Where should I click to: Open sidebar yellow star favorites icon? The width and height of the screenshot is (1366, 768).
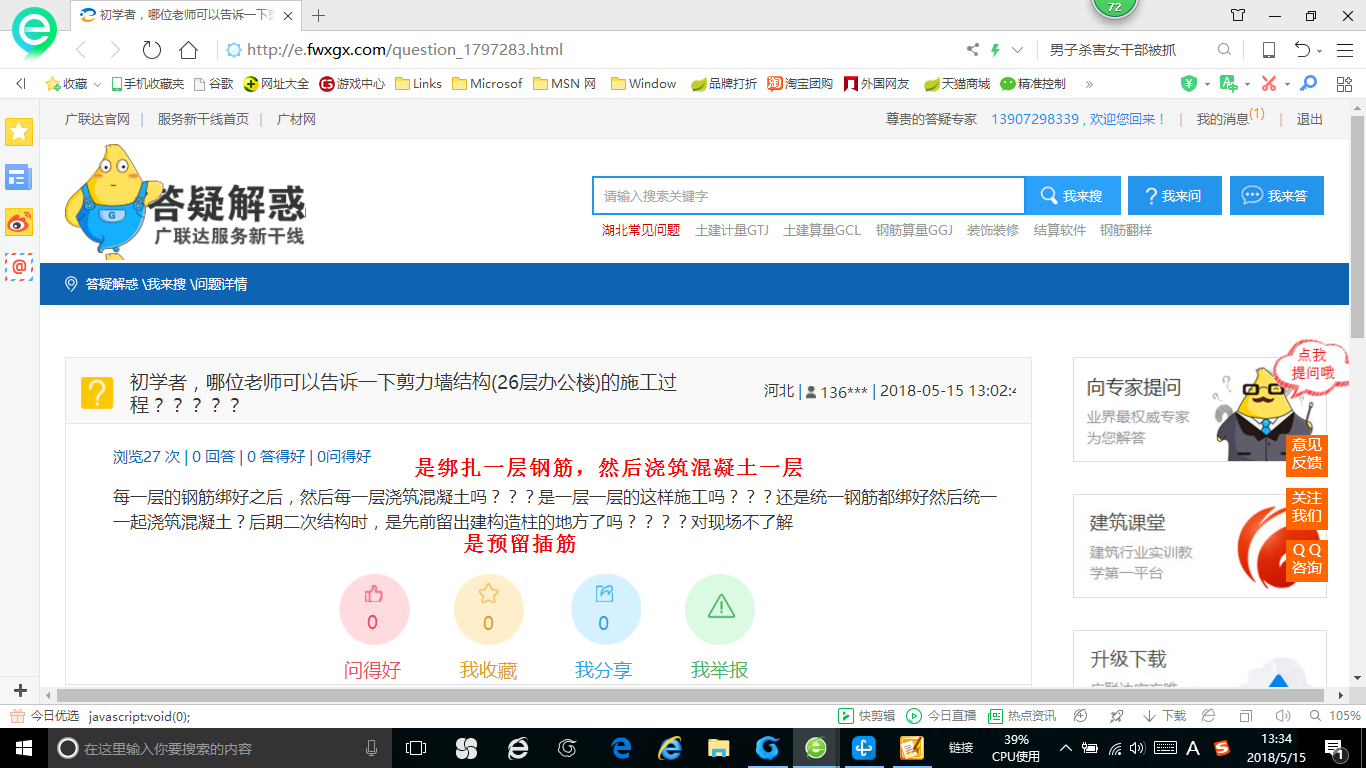point(19,131)
